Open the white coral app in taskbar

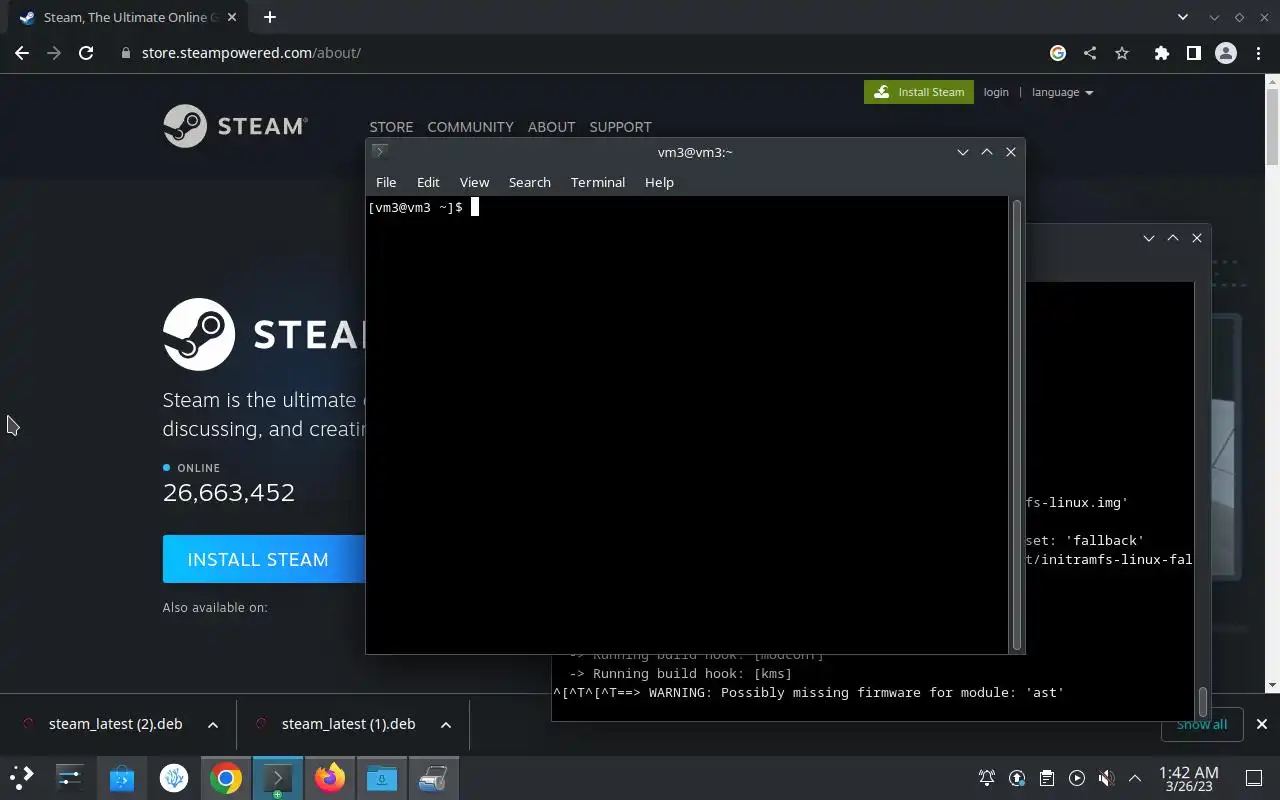[x=174, y=777]
